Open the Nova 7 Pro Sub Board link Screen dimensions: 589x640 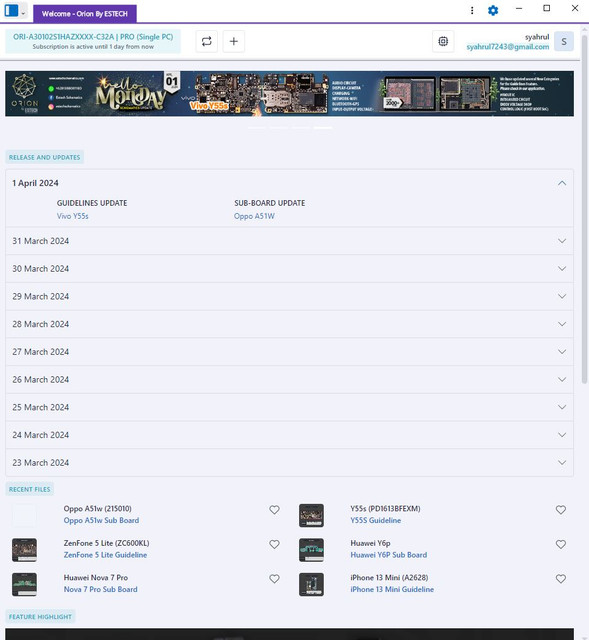[x=100, y=589]
